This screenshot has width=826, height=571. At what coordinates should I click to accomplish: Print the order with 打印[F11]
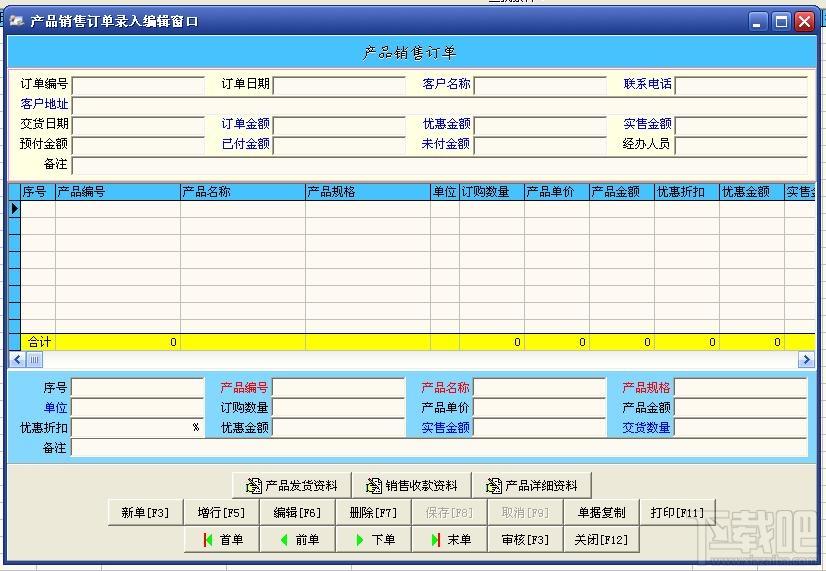coord(677,513)
